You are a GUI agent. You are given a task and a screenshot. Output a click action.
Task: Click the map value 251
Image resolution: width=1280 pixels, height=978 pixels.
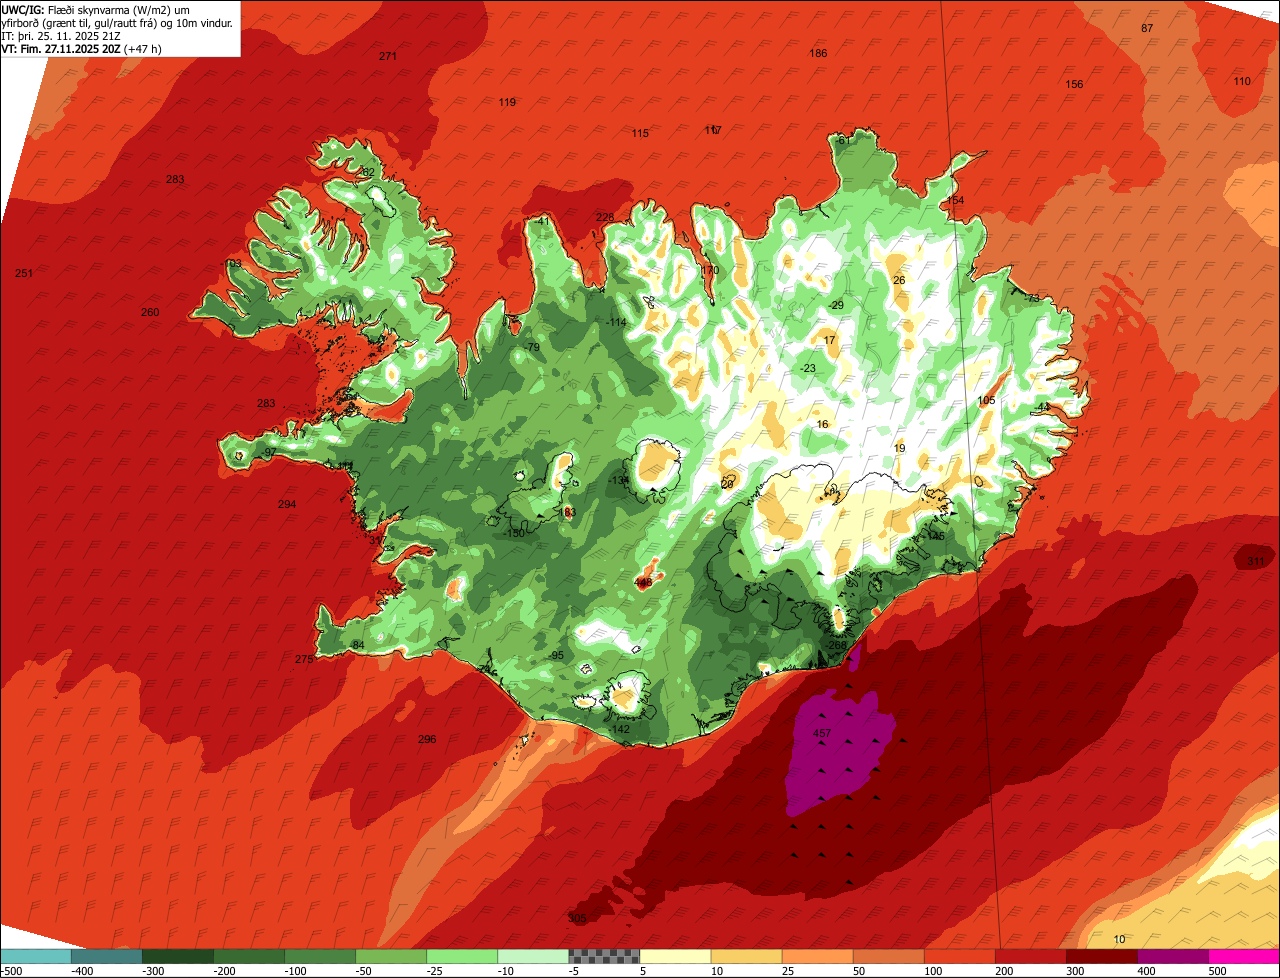[x=24, y=273]
